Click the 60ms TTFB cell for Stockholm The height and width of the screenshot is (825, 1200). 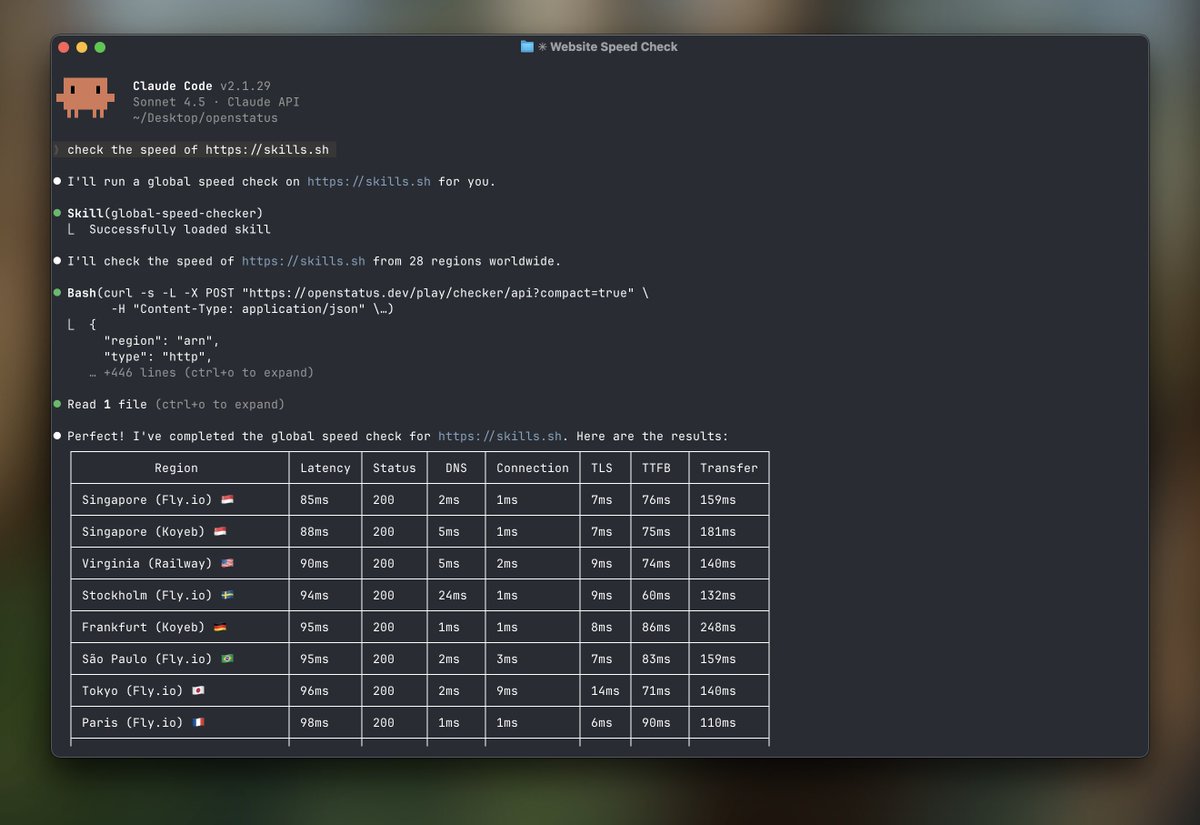(x=656, y=595)
